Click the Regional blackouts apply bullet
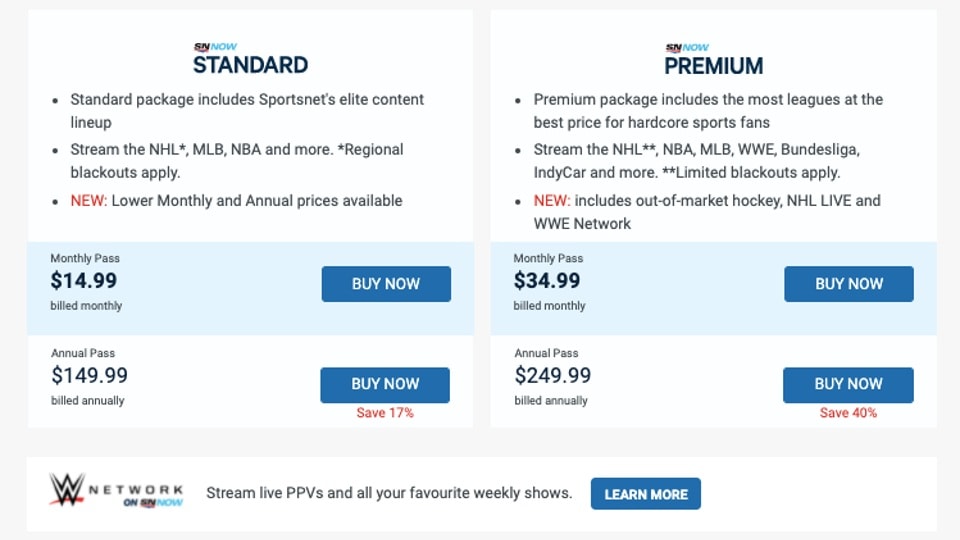Viewport: 960px width, 540px height. (236, 161)
